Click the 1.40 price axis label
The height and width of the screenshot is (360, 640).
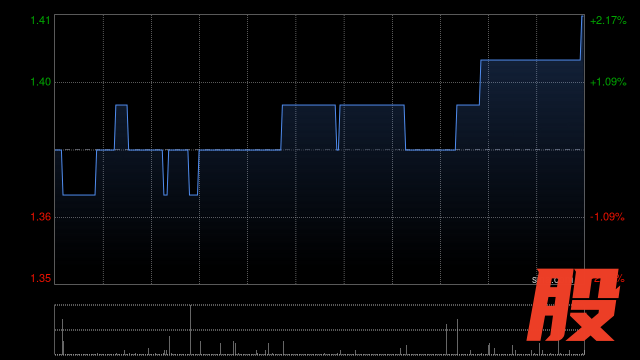pos(41,82)
